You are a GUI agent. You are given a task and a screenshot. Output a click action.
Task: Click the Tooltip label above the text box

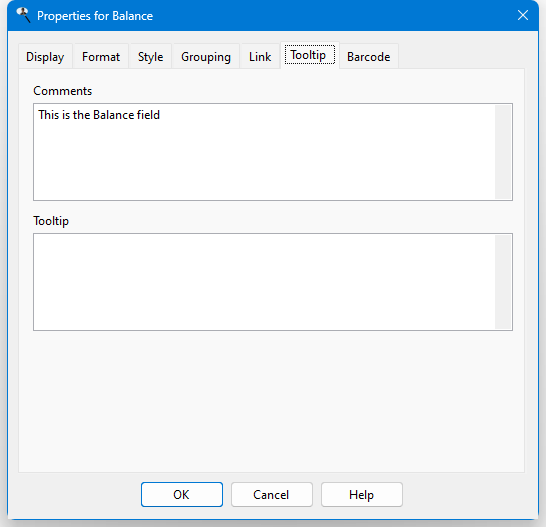(51, 221)
